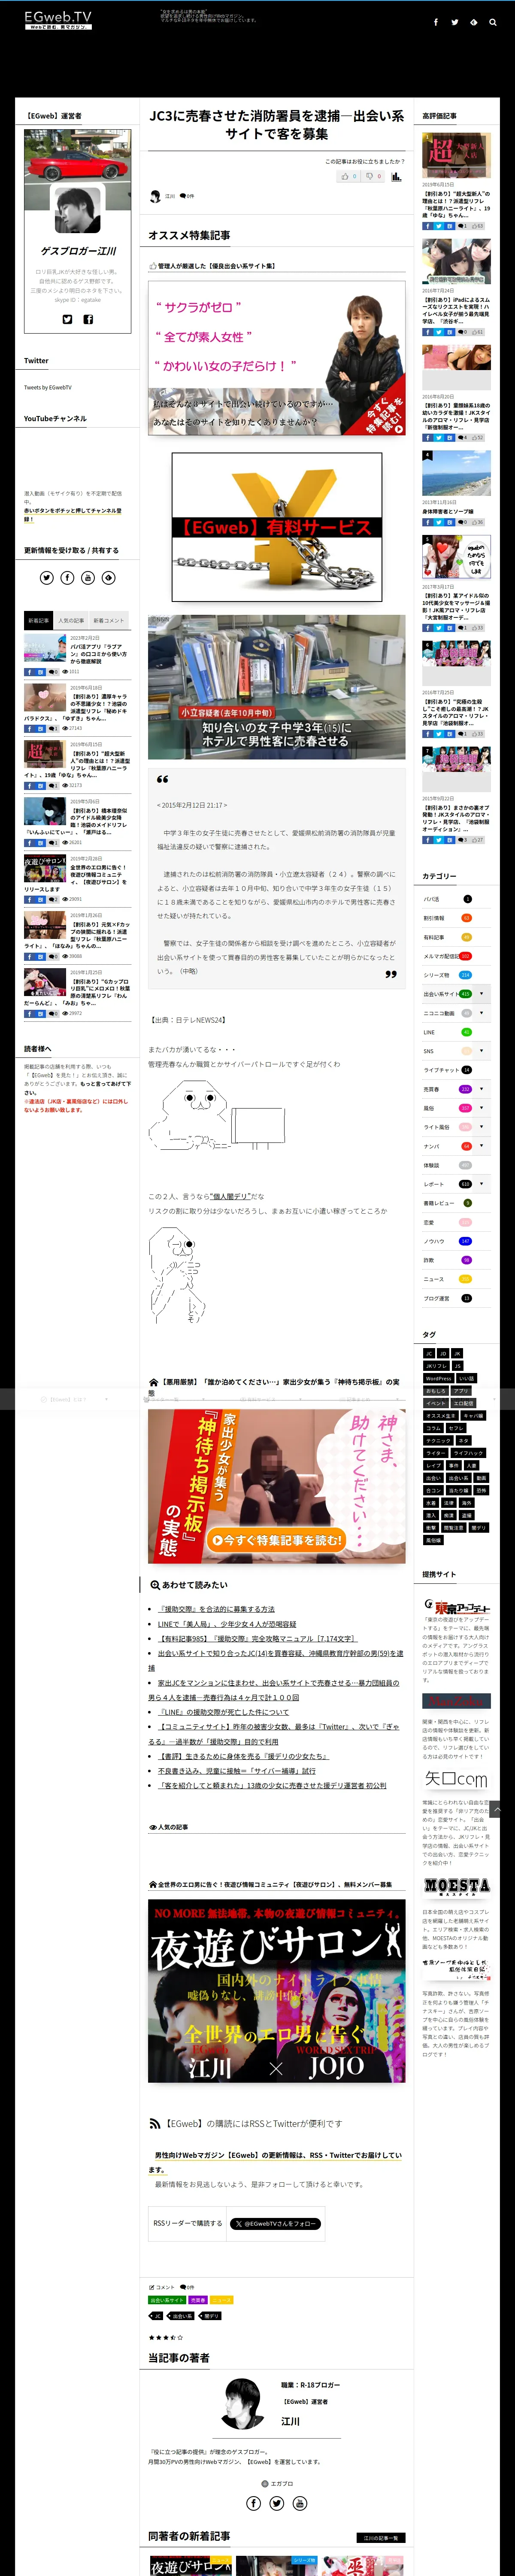515x2576 pixels.
Task: Select the WordPress tag
Action: [438, 1379]
